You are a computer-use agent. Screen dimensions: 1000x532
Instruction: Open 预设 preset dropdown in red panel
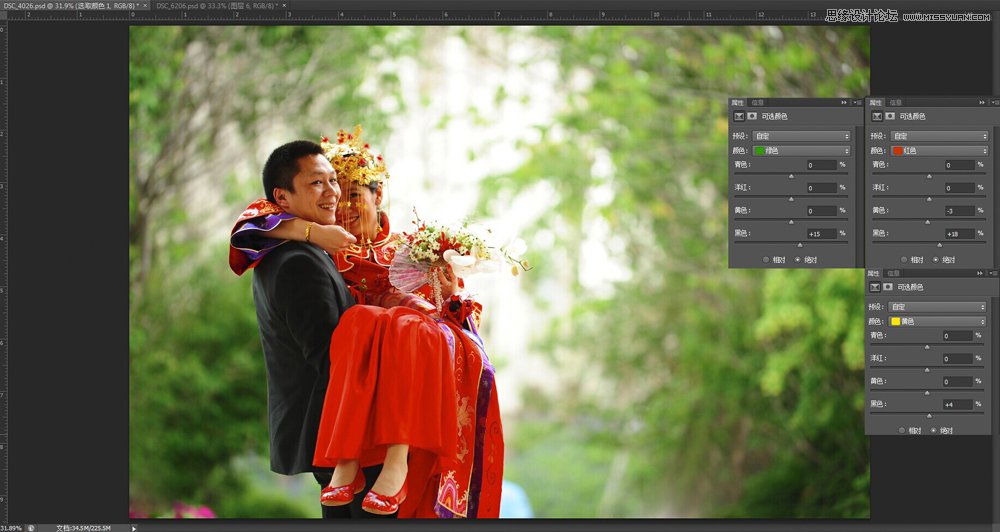[939, 136]
